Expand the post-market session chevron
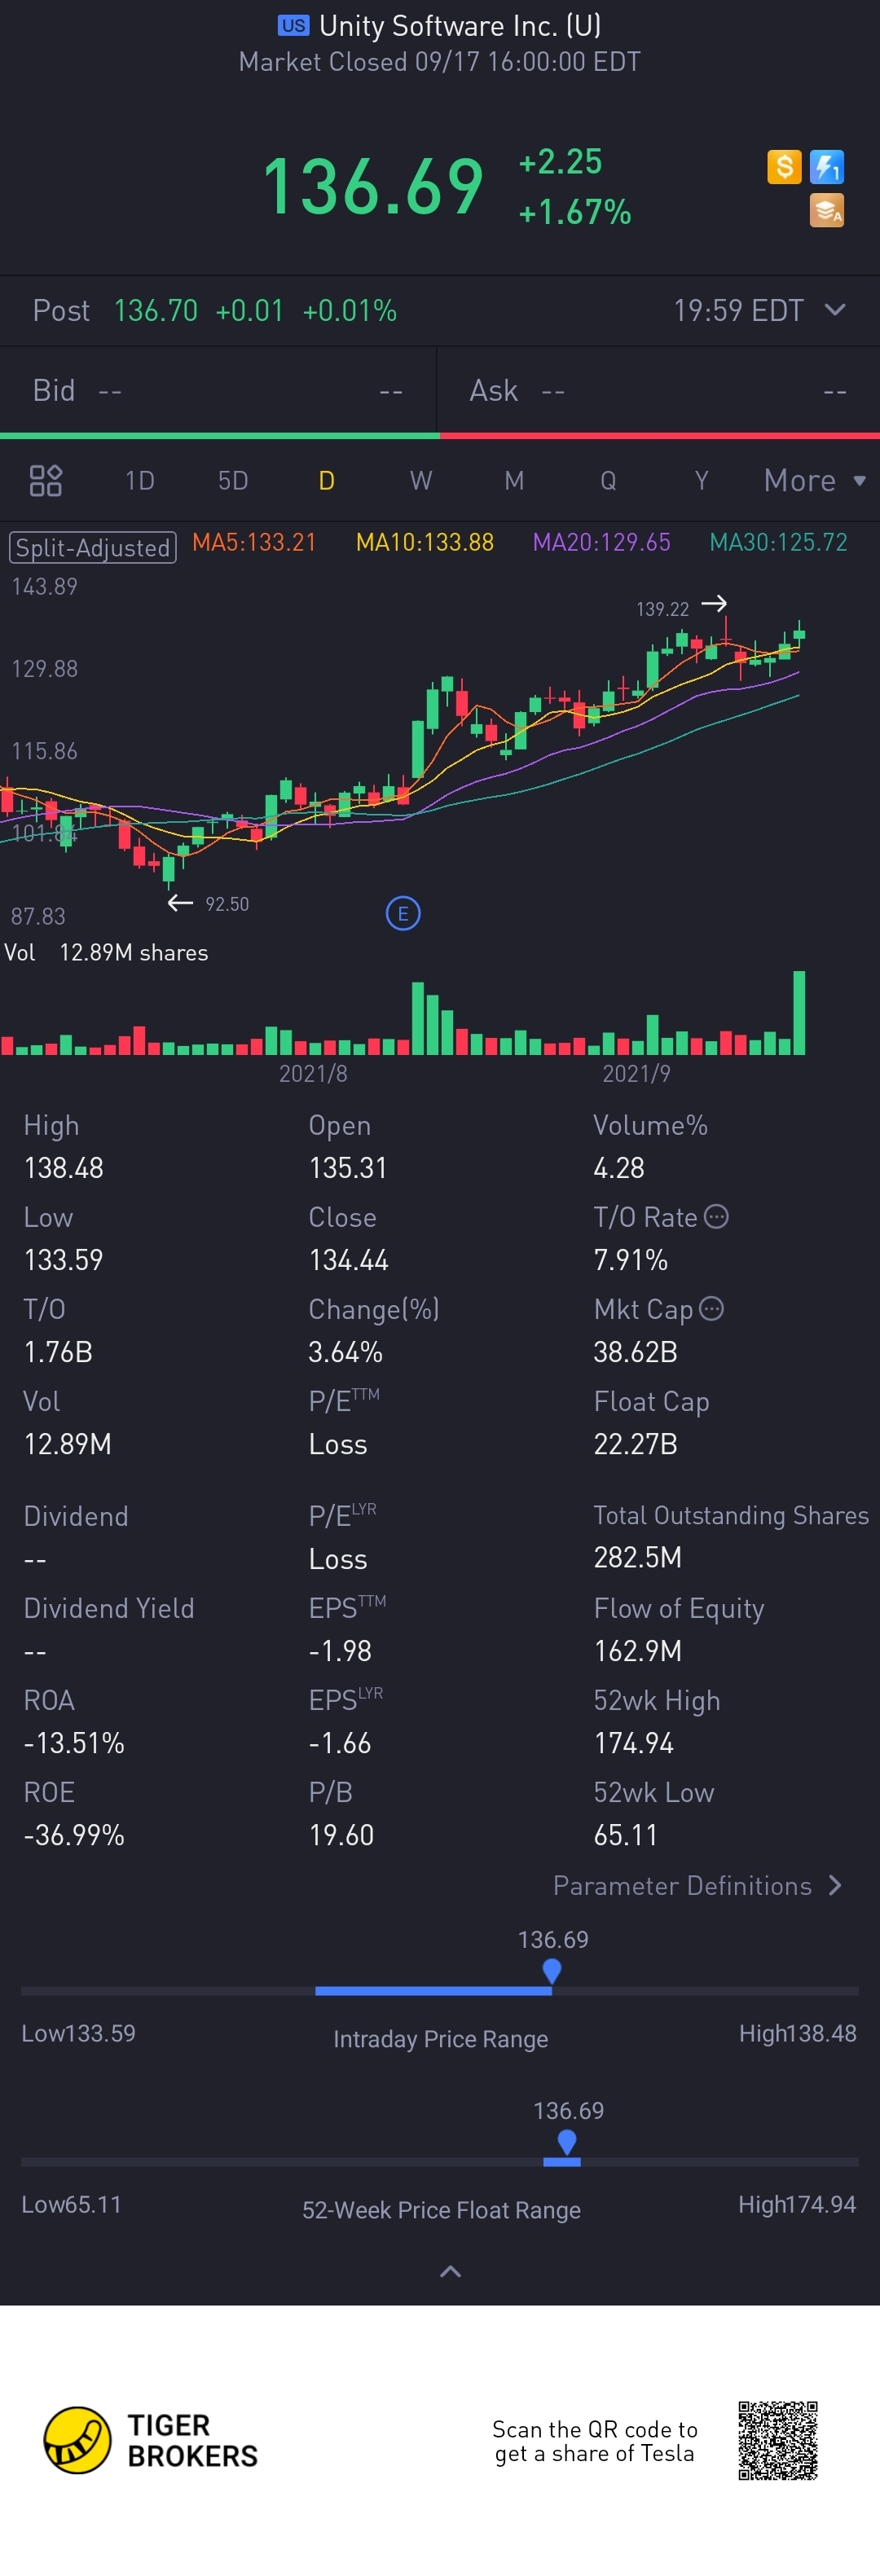This screenshot has height=2576, width=880. [x=835, y=310]
